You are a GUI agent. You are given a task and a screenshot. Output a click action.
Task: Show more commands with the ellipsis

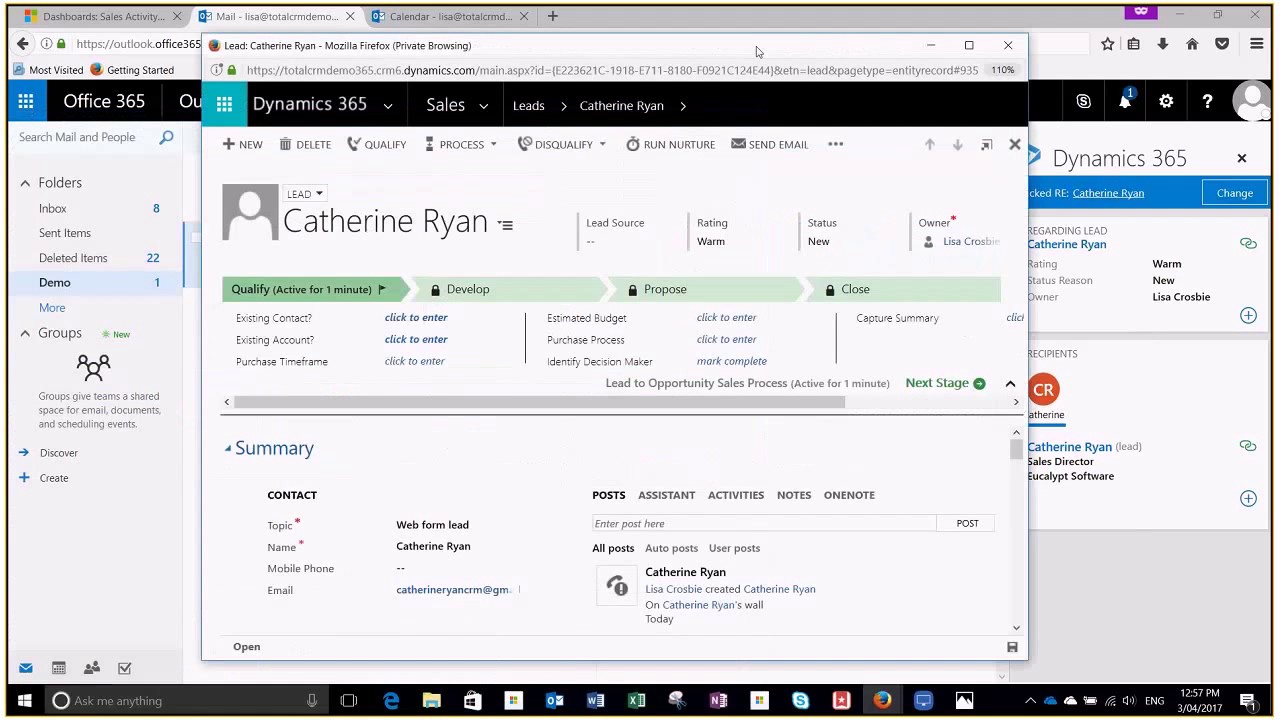click(836, 144)
